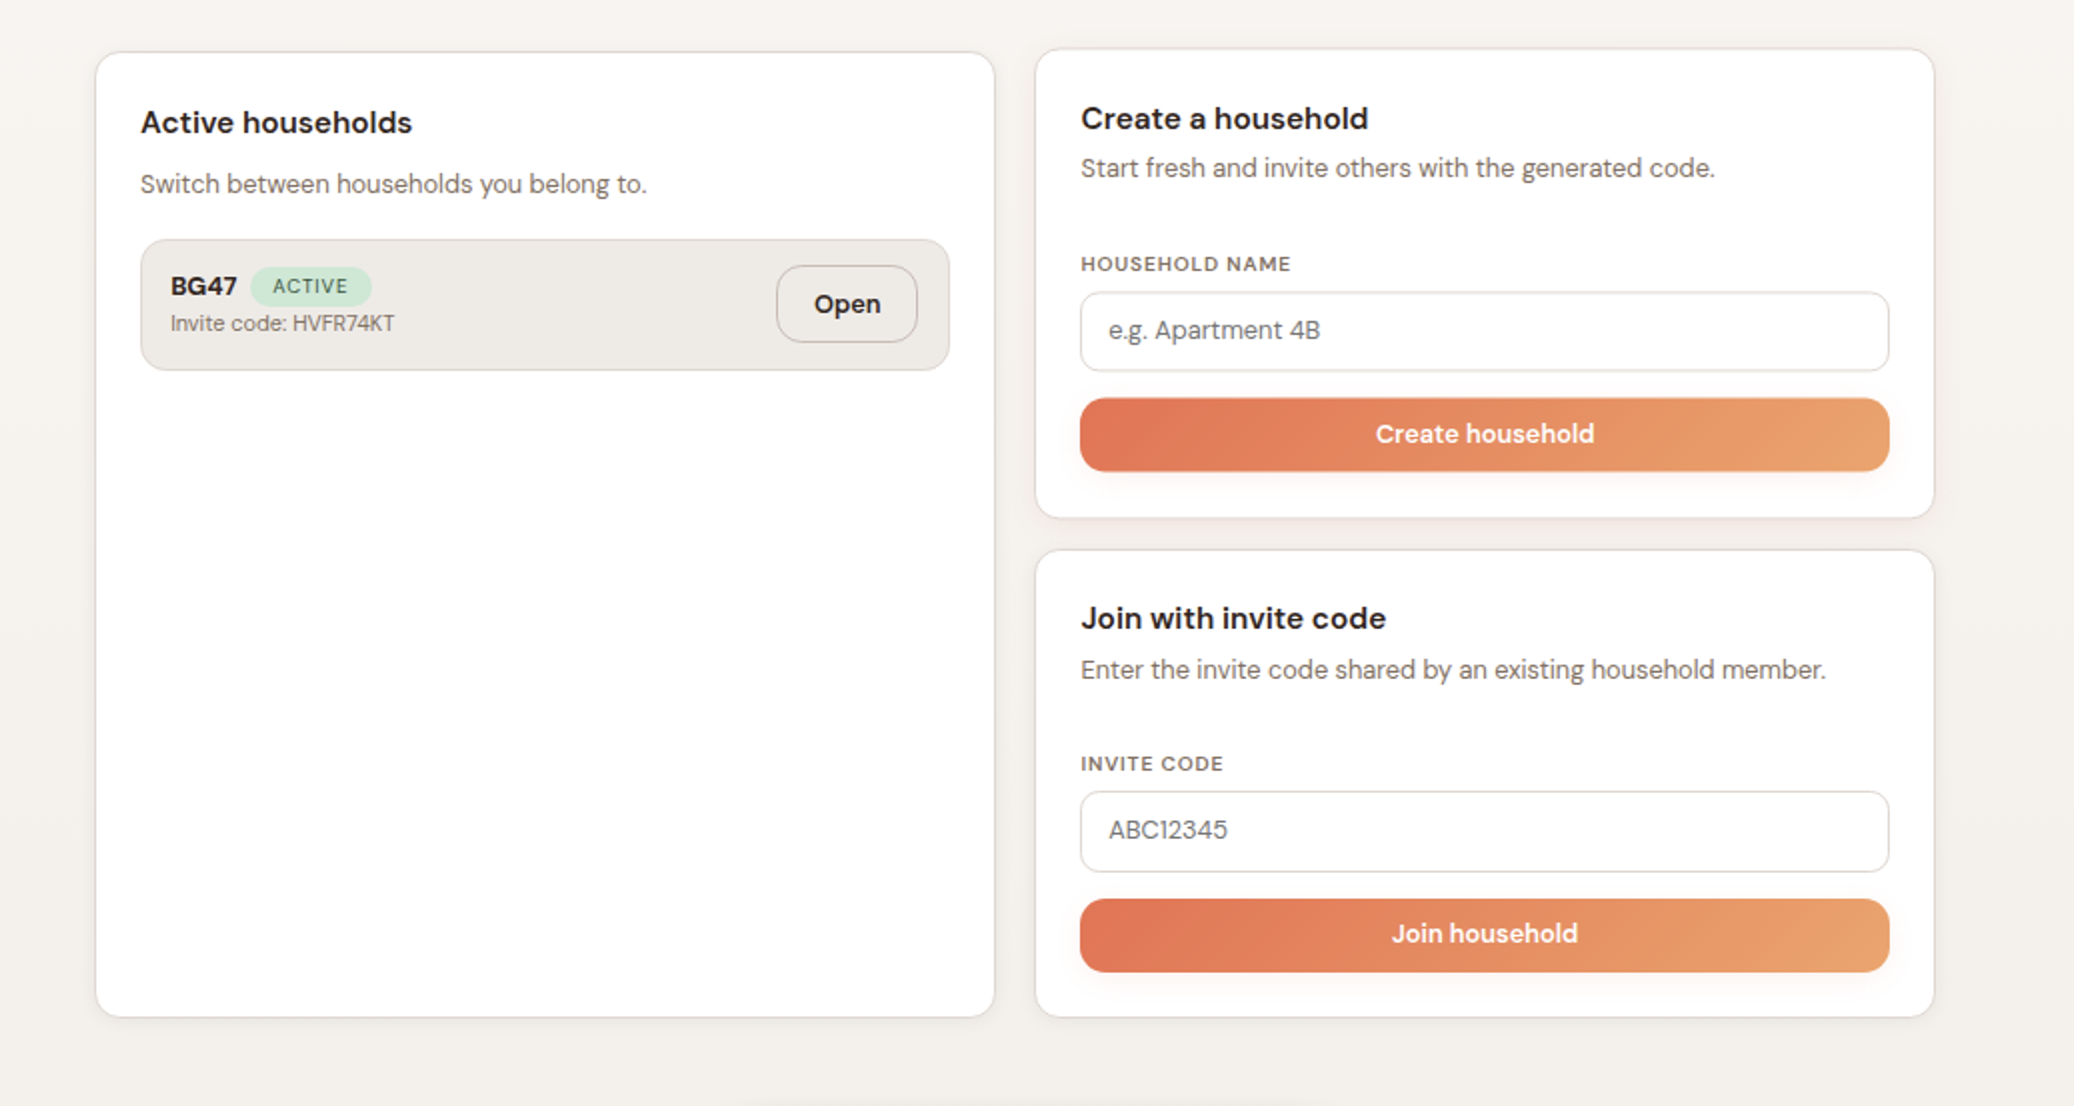
Task: Click the Join household button
Action: (1484, 934)
